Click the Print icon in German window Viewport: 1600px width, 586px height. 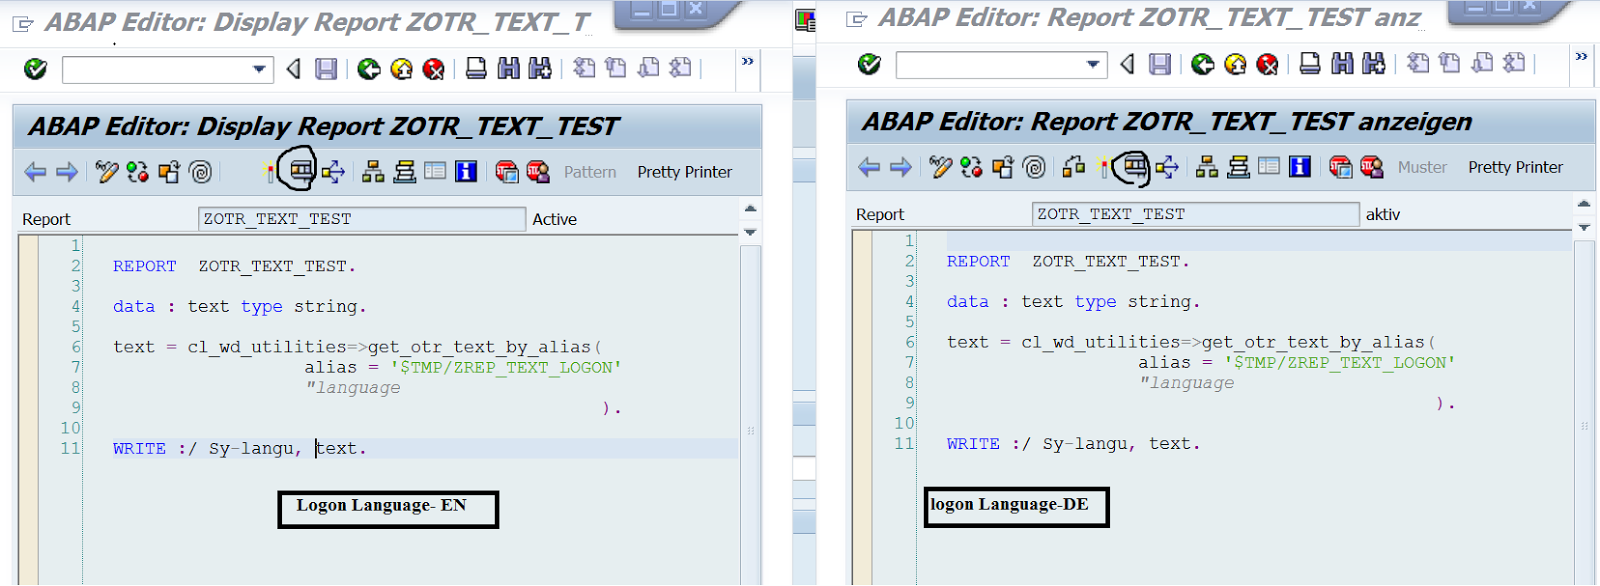1310,63
